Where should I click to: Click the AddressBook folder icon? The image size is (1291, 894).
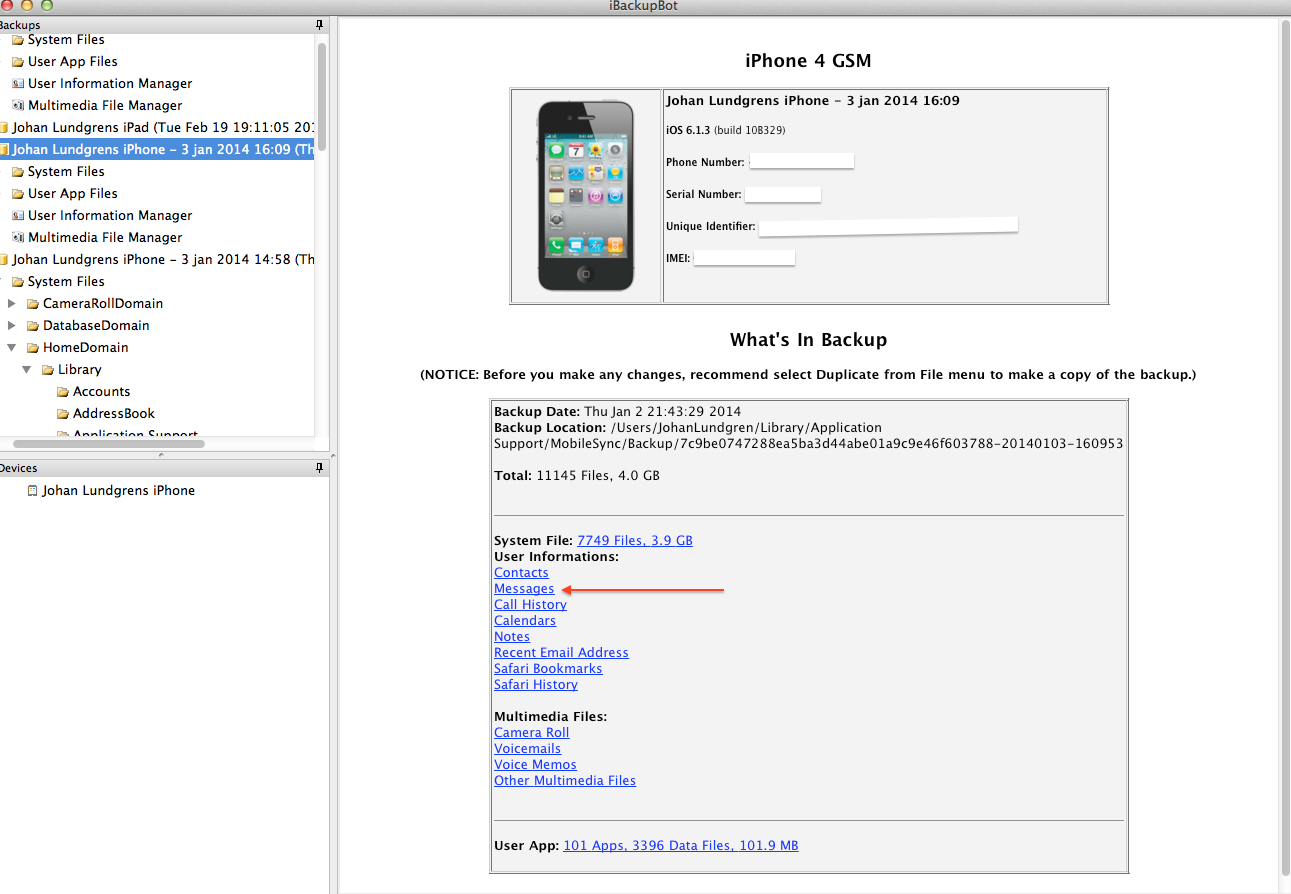pyautogui.click(x=63, y=414)
